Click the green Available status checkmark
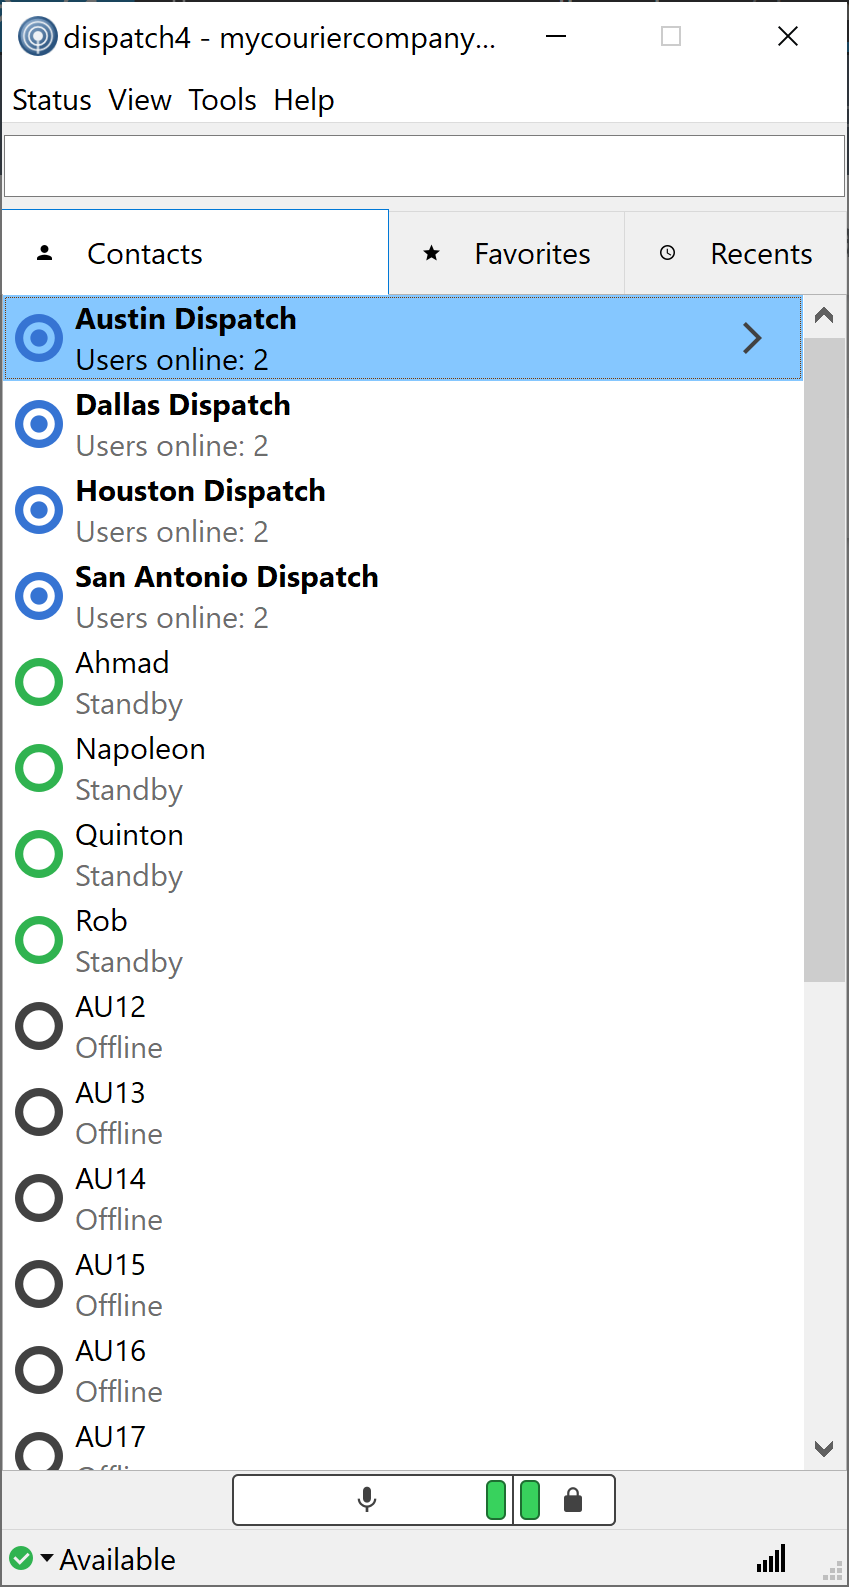 point(20,1558)
